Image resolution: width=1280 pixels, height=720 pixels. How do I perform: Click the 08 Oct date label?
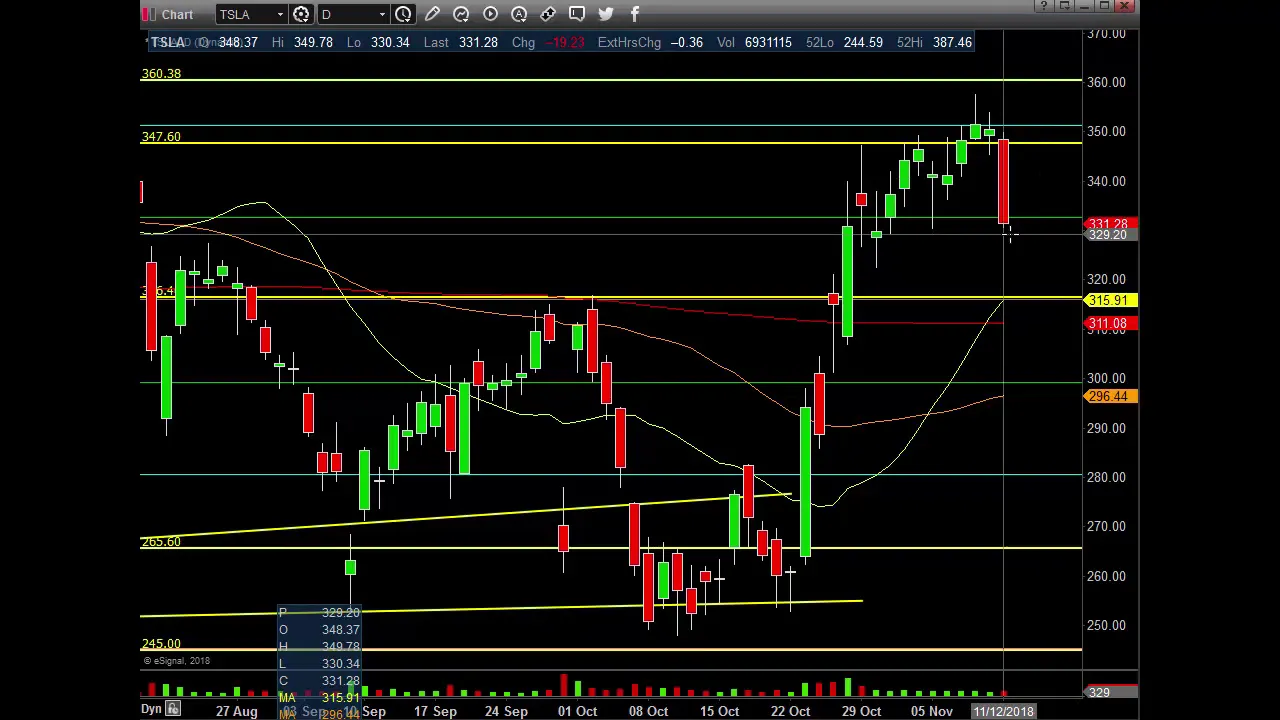click(x=648, y=711)
